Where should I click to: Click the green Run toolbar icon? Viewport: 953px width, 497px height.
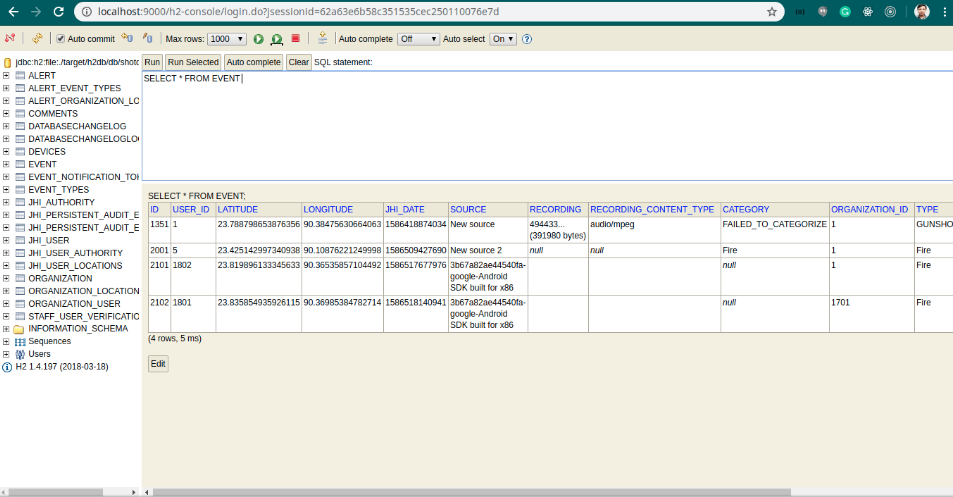(258, 39)
